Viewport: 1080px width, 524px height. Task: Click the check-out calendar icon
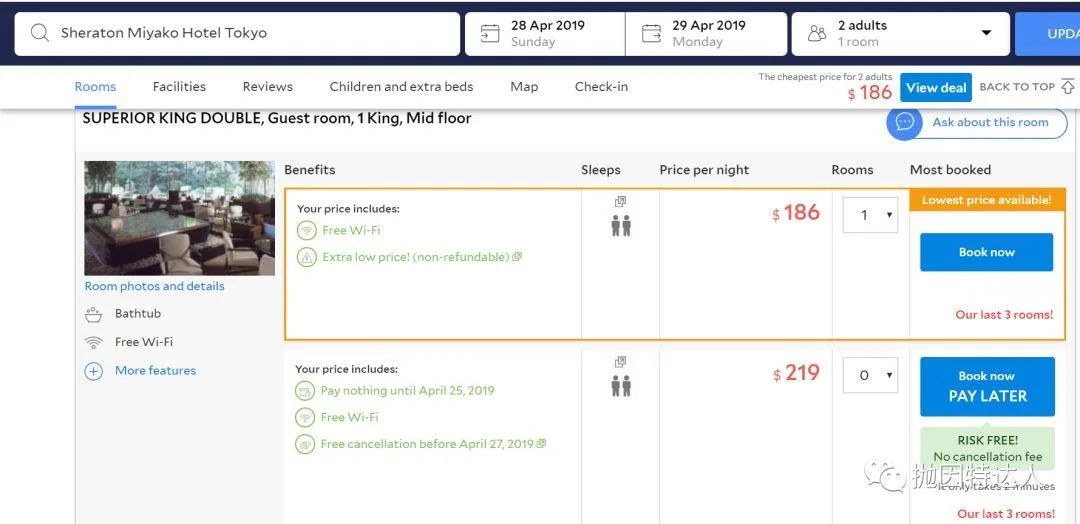[x=651, y=33]
